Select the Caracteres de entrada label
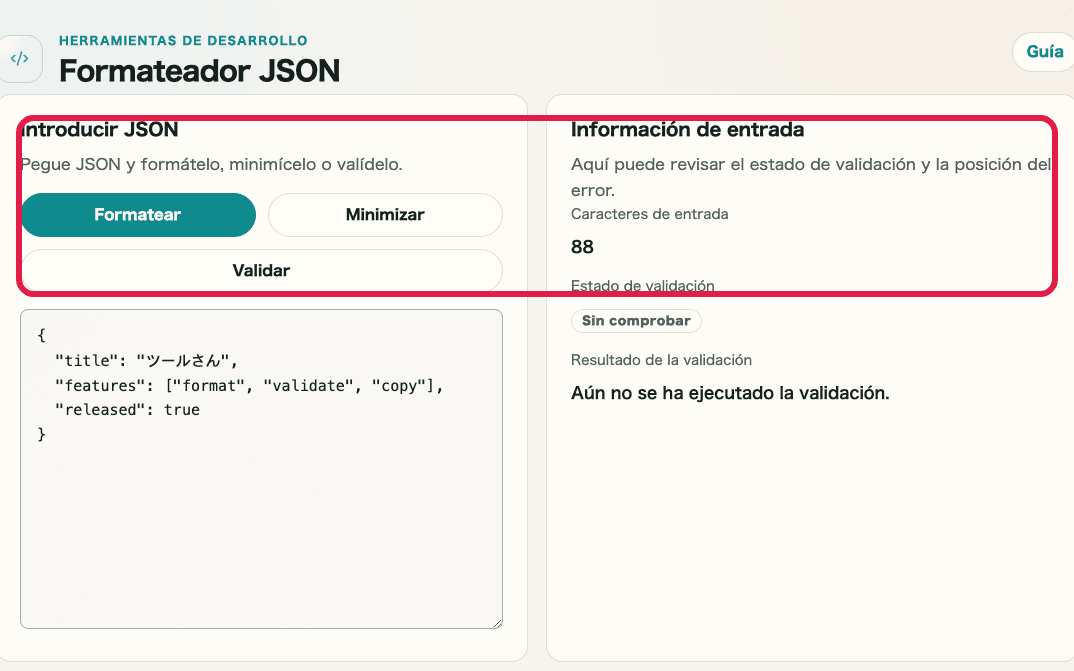 pyautogui.click(x=649, y=214)
